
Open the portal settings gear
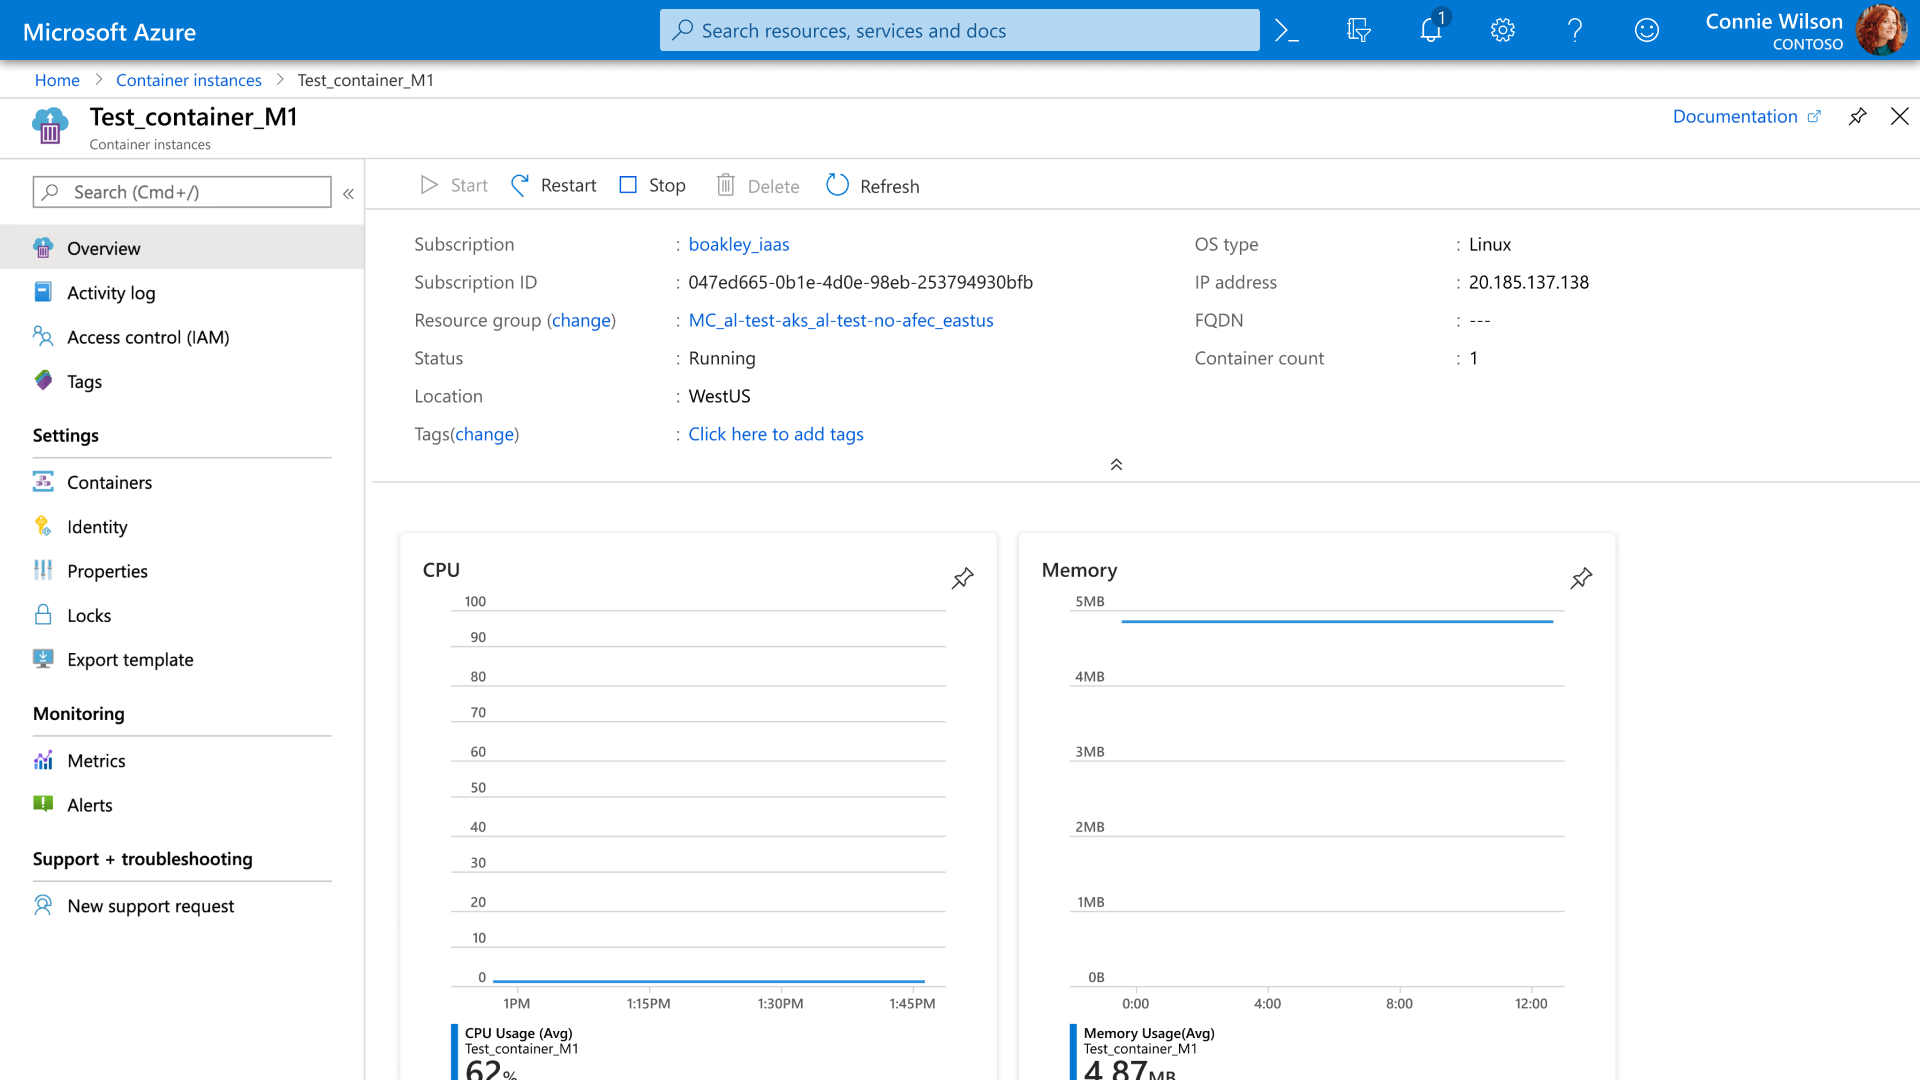coord(1502,31)
